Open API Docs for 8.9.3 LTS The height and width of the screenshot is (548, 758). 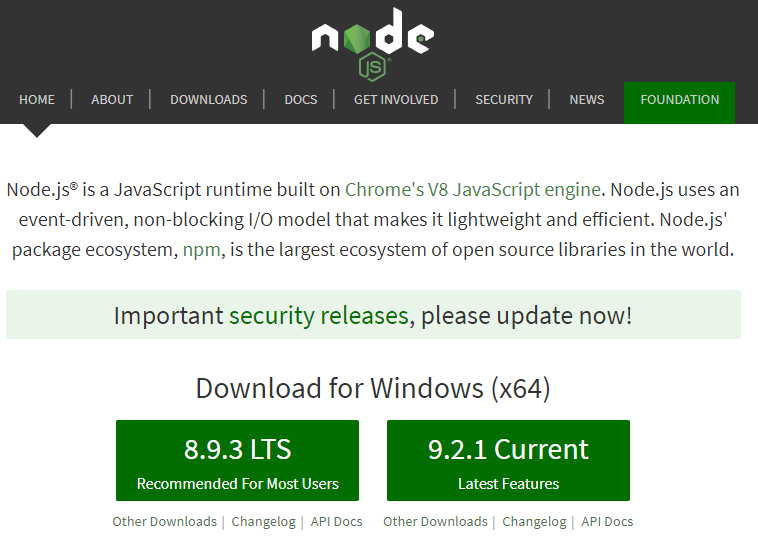point(336,521)
